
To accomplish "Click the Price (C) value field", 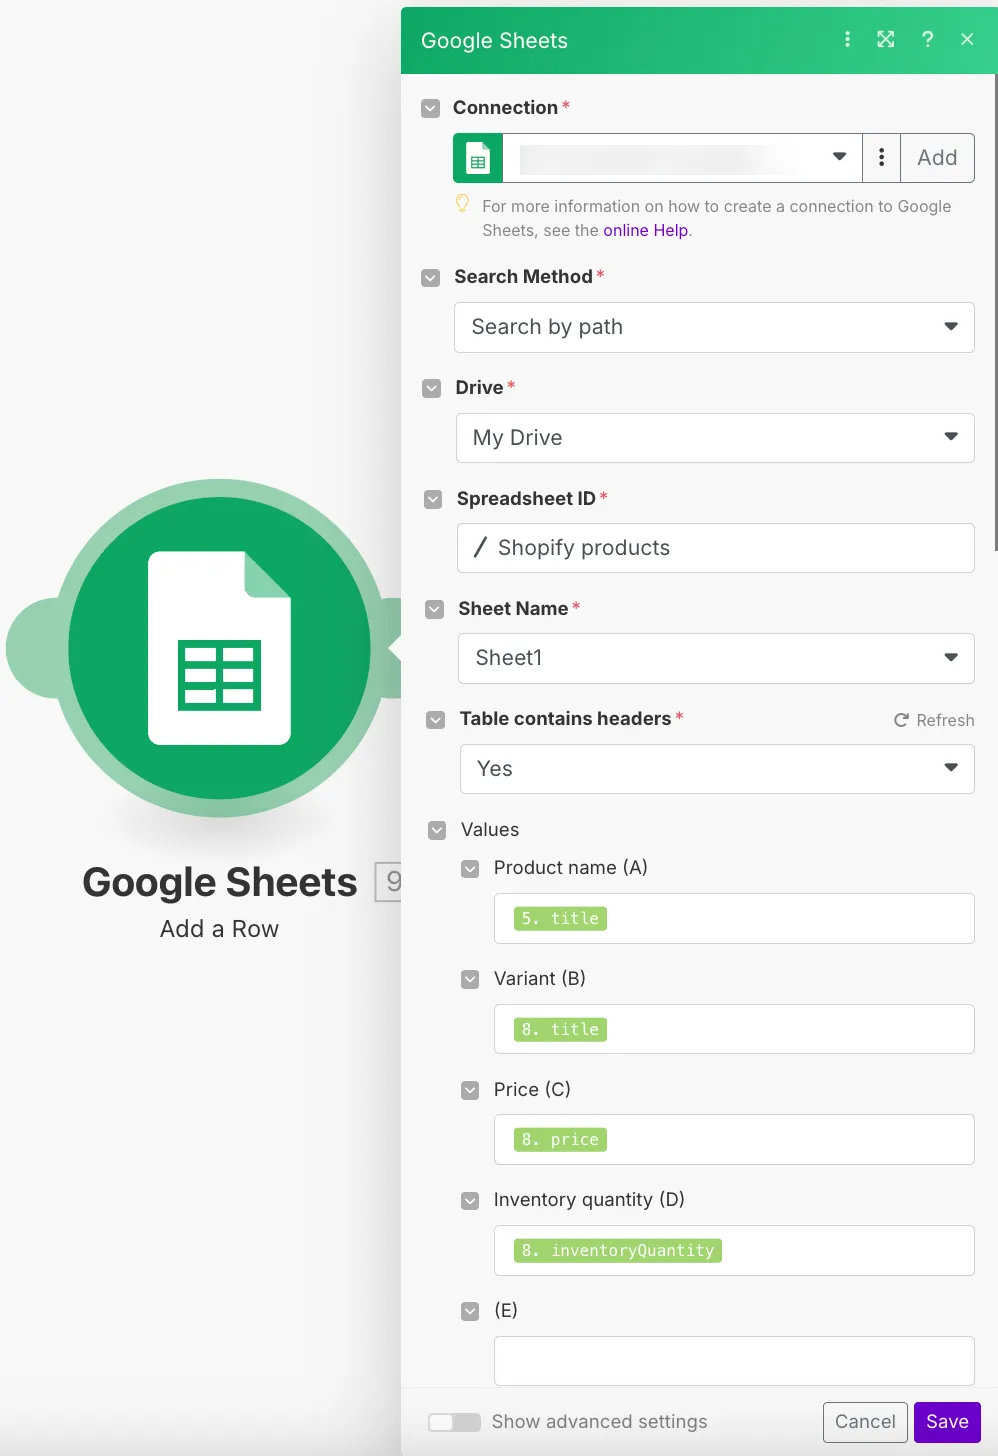I will point(734,1140).
